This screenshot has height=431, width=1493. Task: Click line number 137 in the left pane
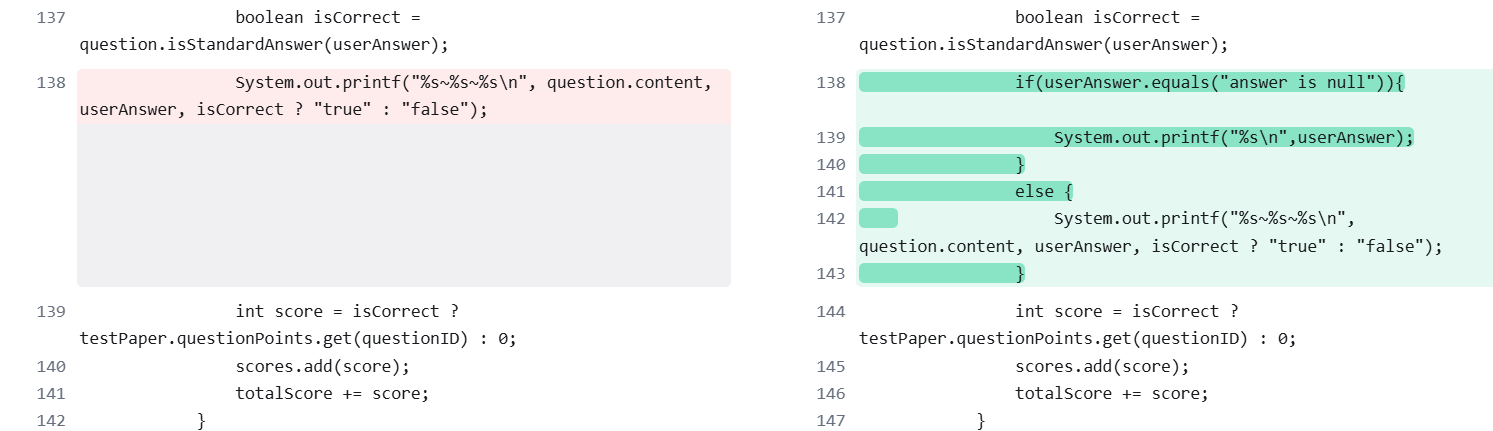(51, 18)
